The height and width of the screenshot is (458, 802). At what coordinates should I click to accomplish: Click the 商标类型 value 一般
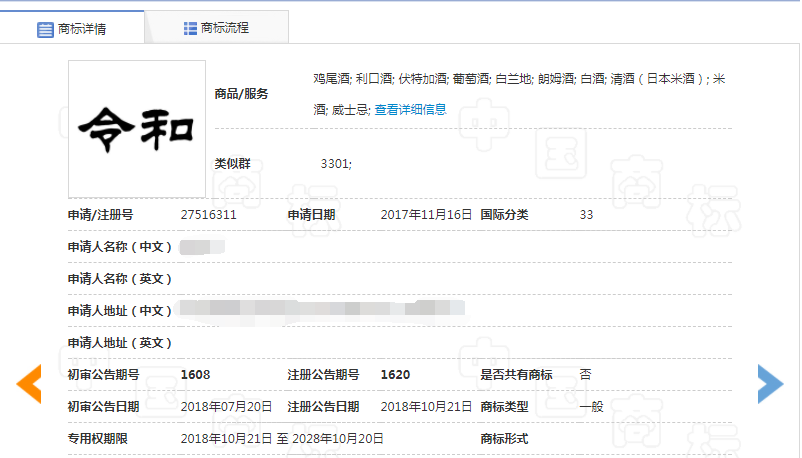point(591,407)
